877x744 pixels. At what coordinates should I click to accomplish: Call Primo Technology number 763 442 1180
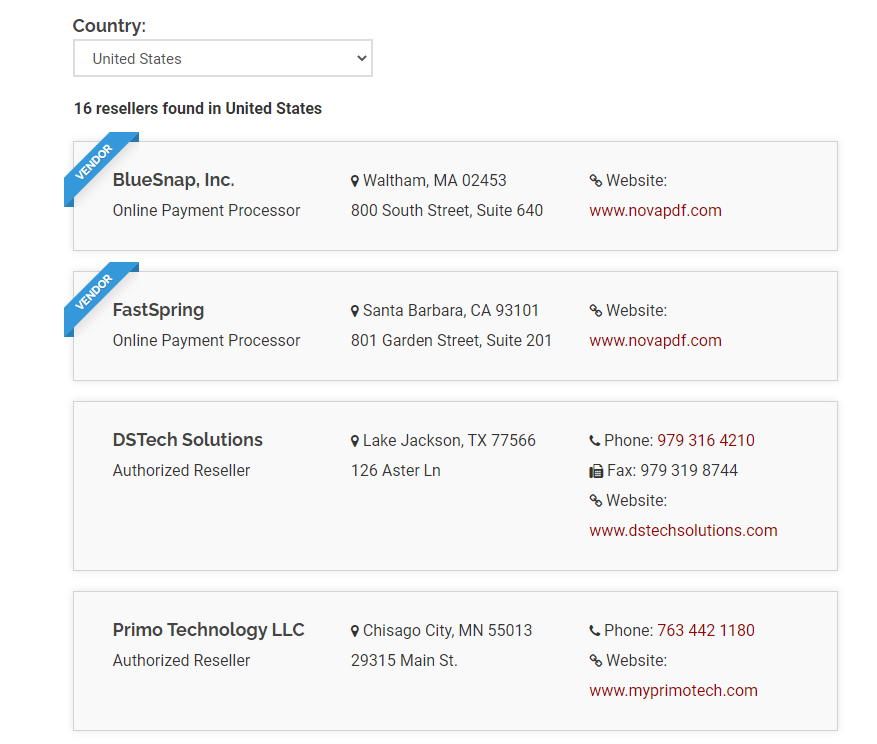pos(705,630)
